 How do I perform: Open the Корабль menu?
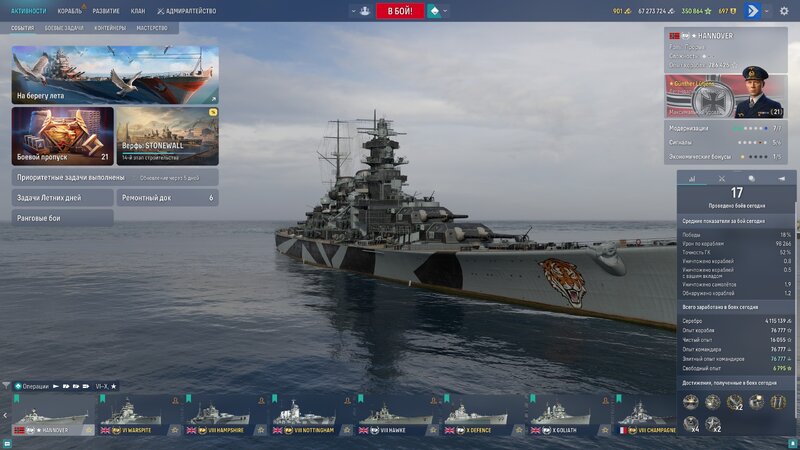(70, 11)
